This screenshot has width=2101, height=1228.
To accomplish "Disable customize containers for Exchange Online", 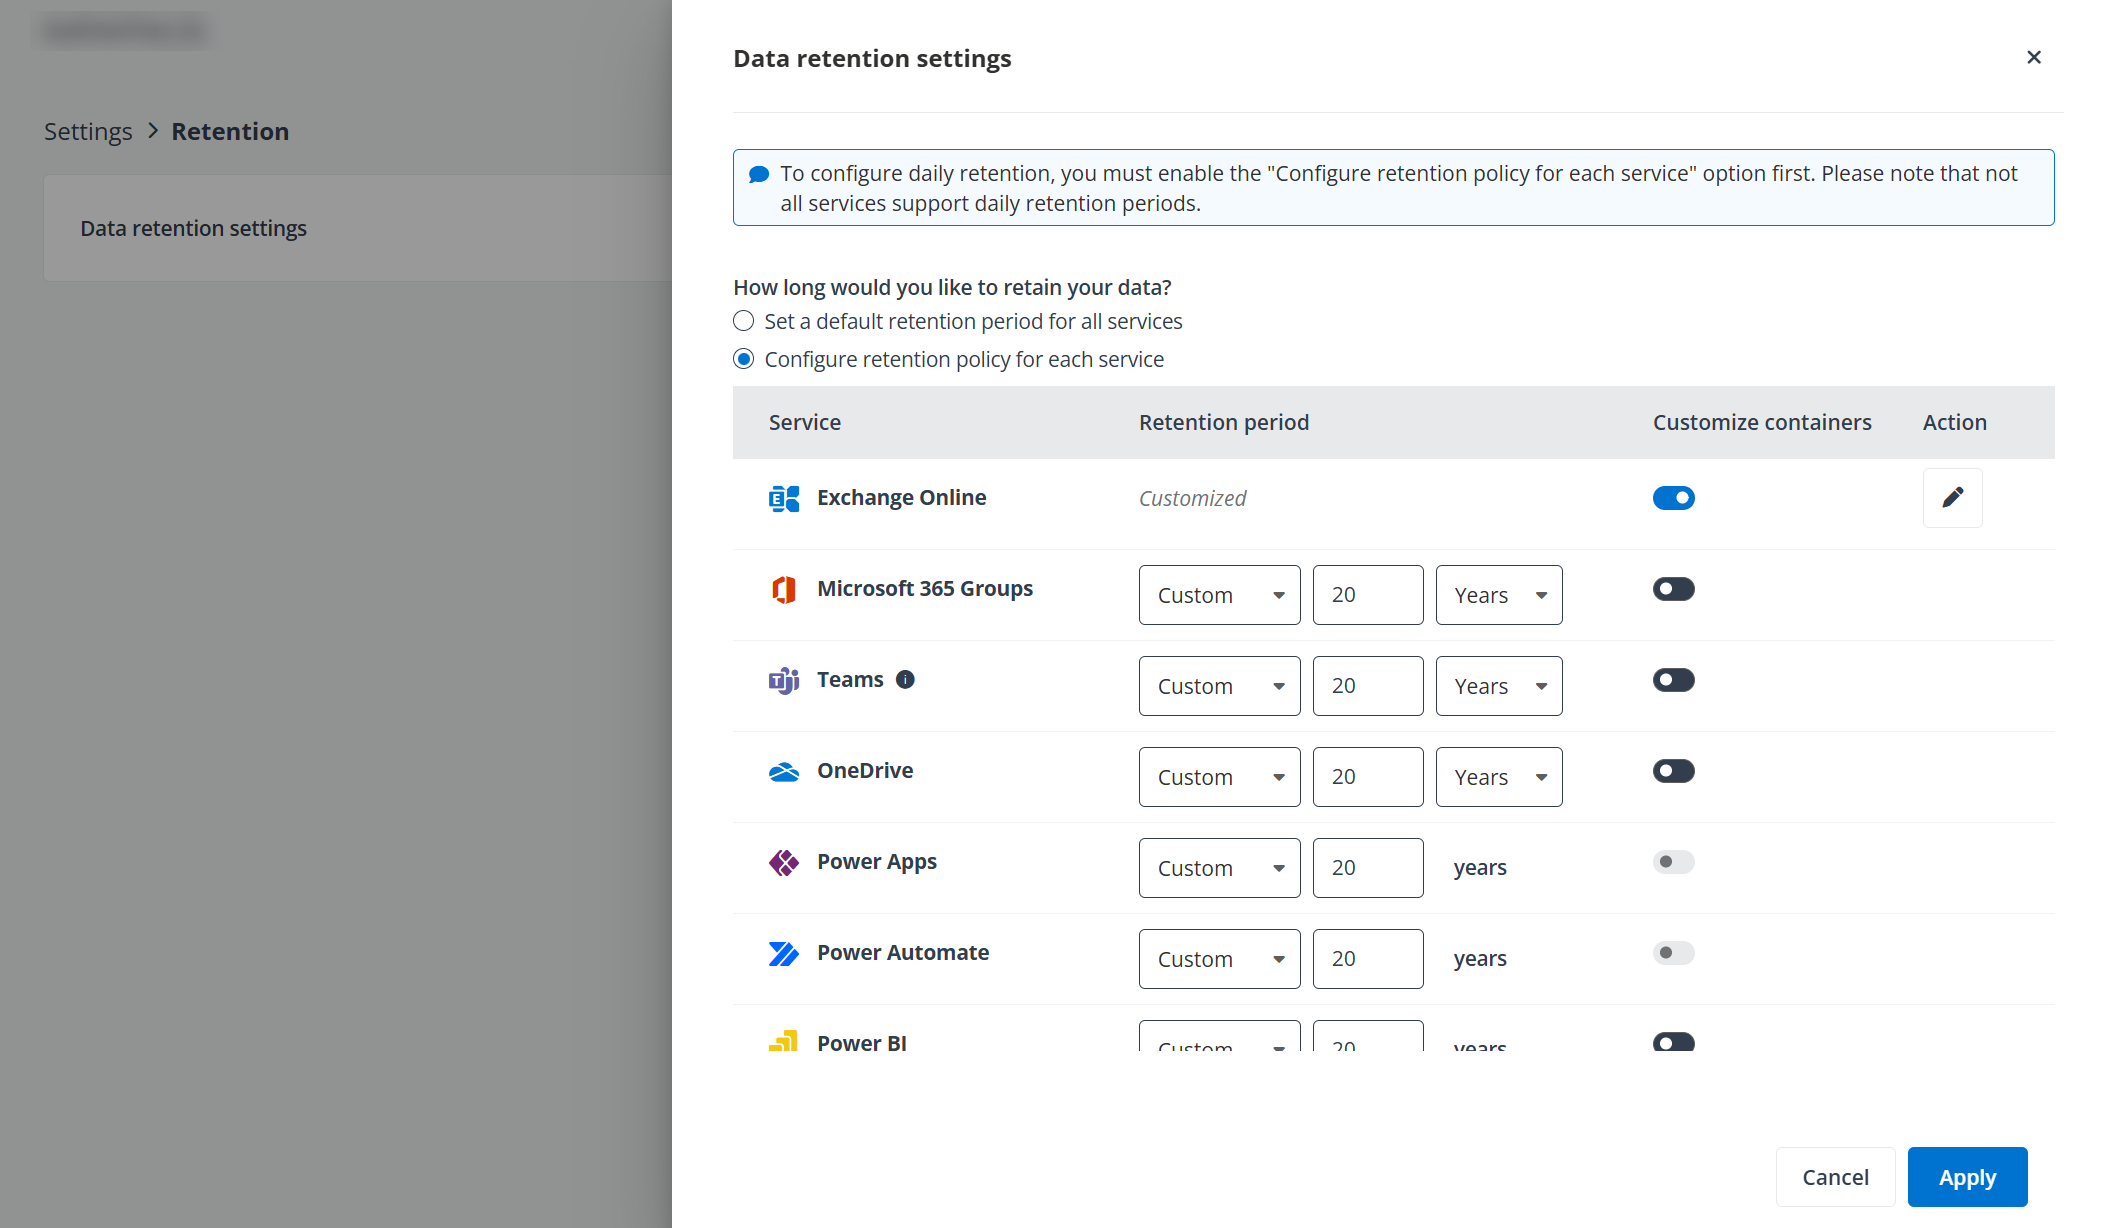I will (1673, 498).
